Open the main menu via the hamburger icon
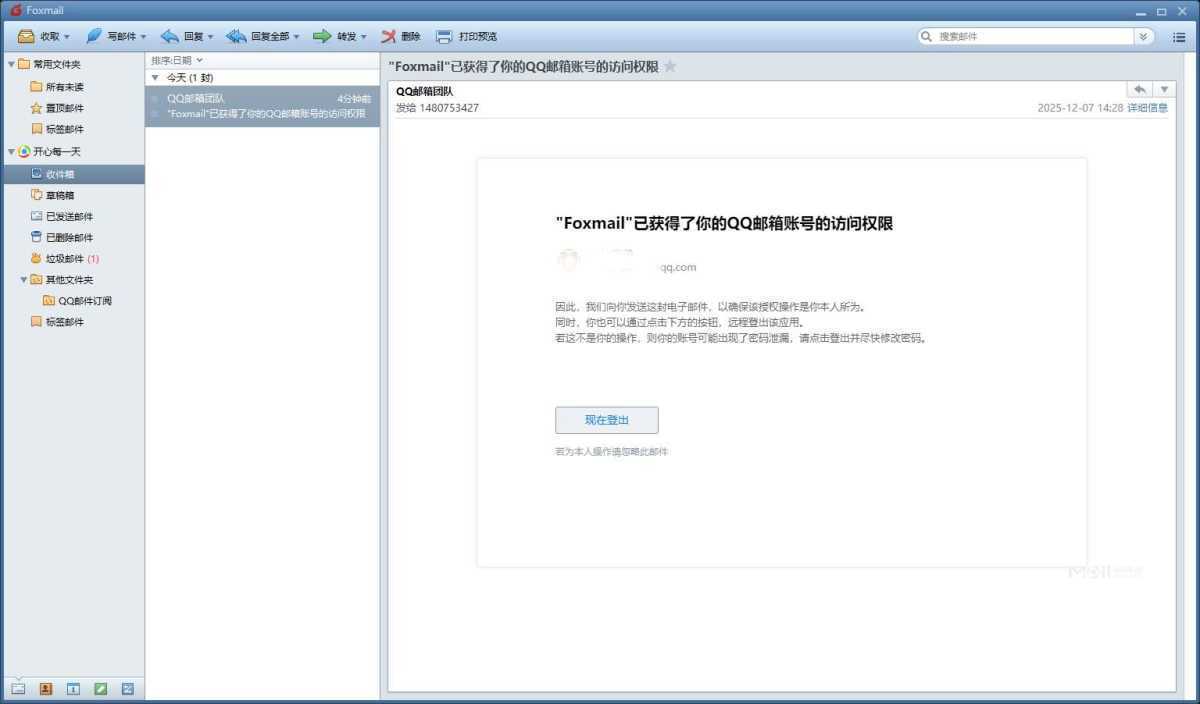This screenshot has width=1200, height=704. click(x=1178, y=36)
